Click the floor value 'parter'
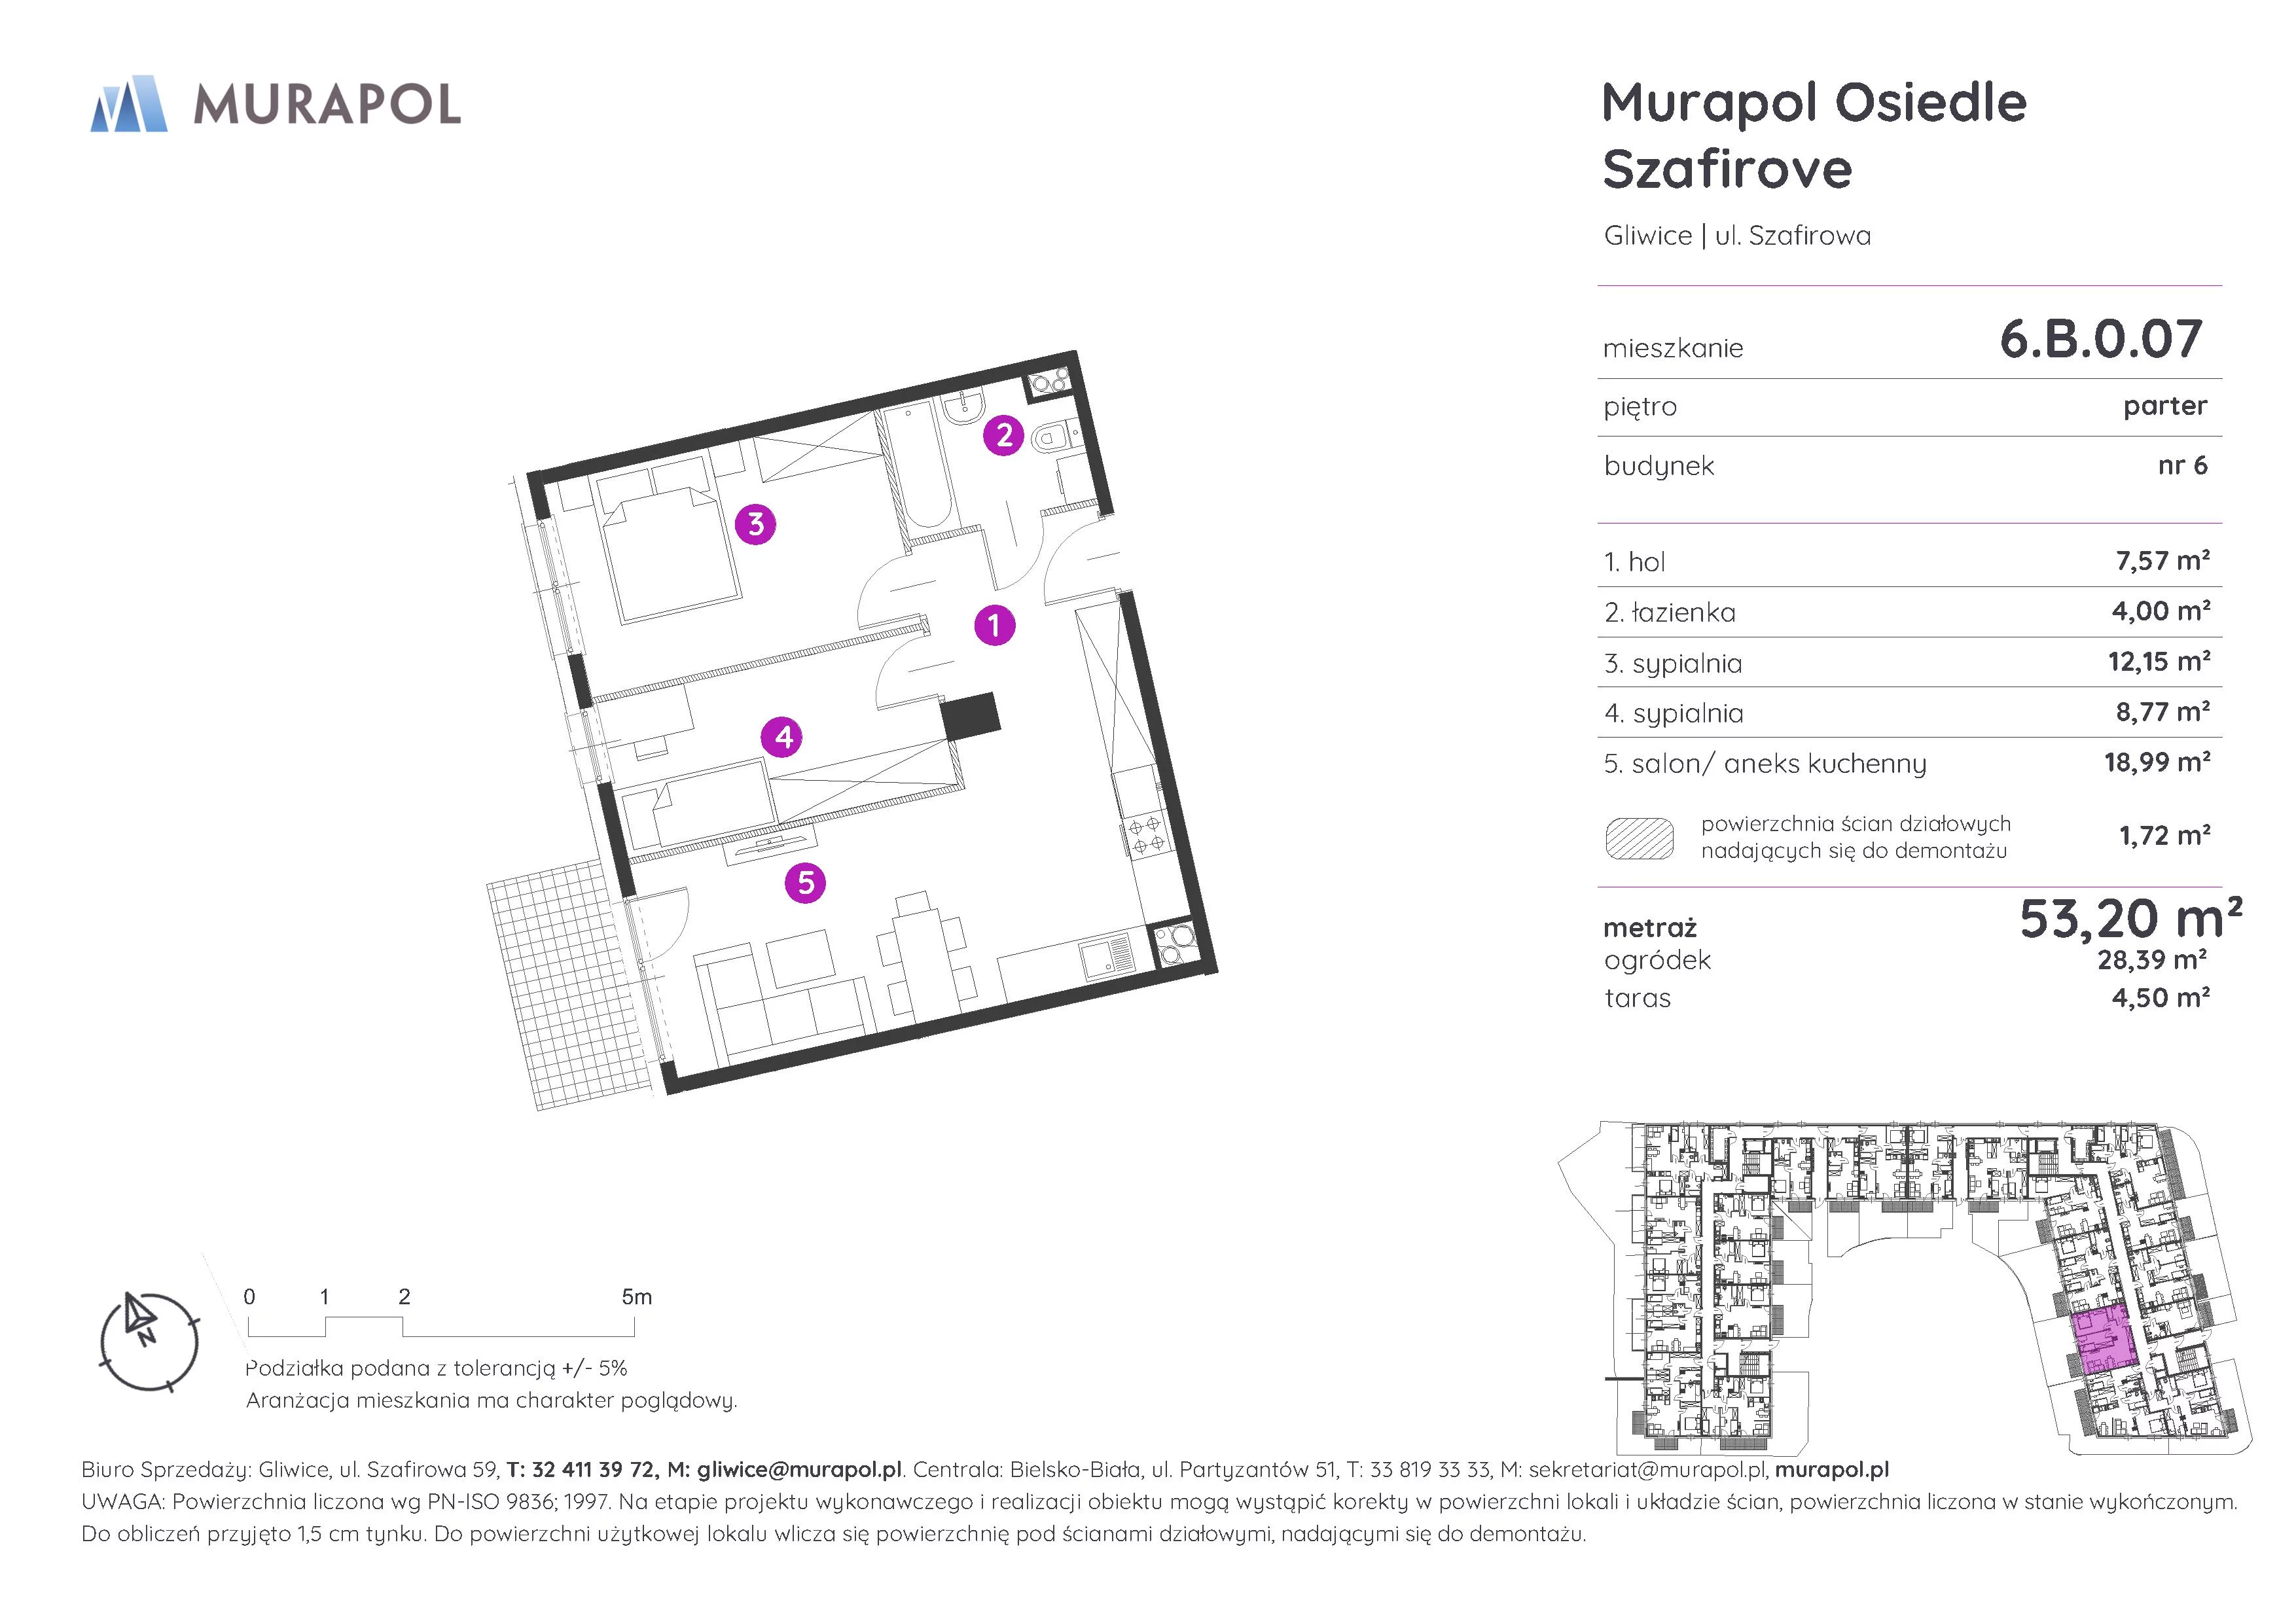2296x1623 pixels. (2165, 406)
